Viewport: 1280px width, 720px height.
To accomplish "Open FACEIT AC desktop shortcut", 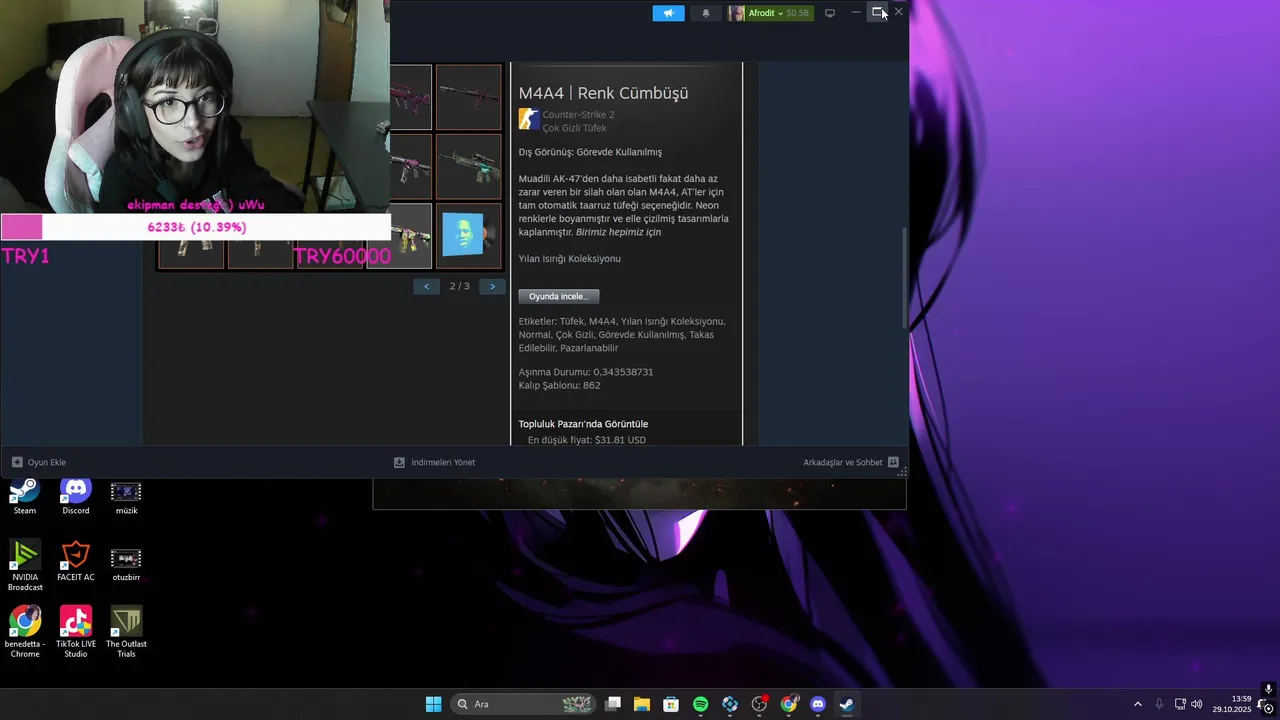I will [76, 562].
